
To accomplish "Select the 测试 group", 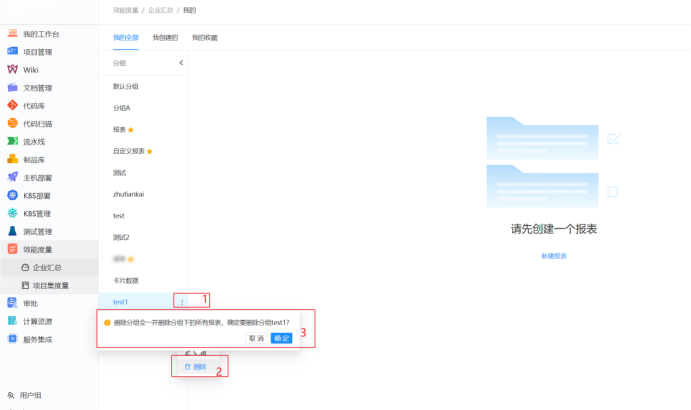I will pos(119,173).
